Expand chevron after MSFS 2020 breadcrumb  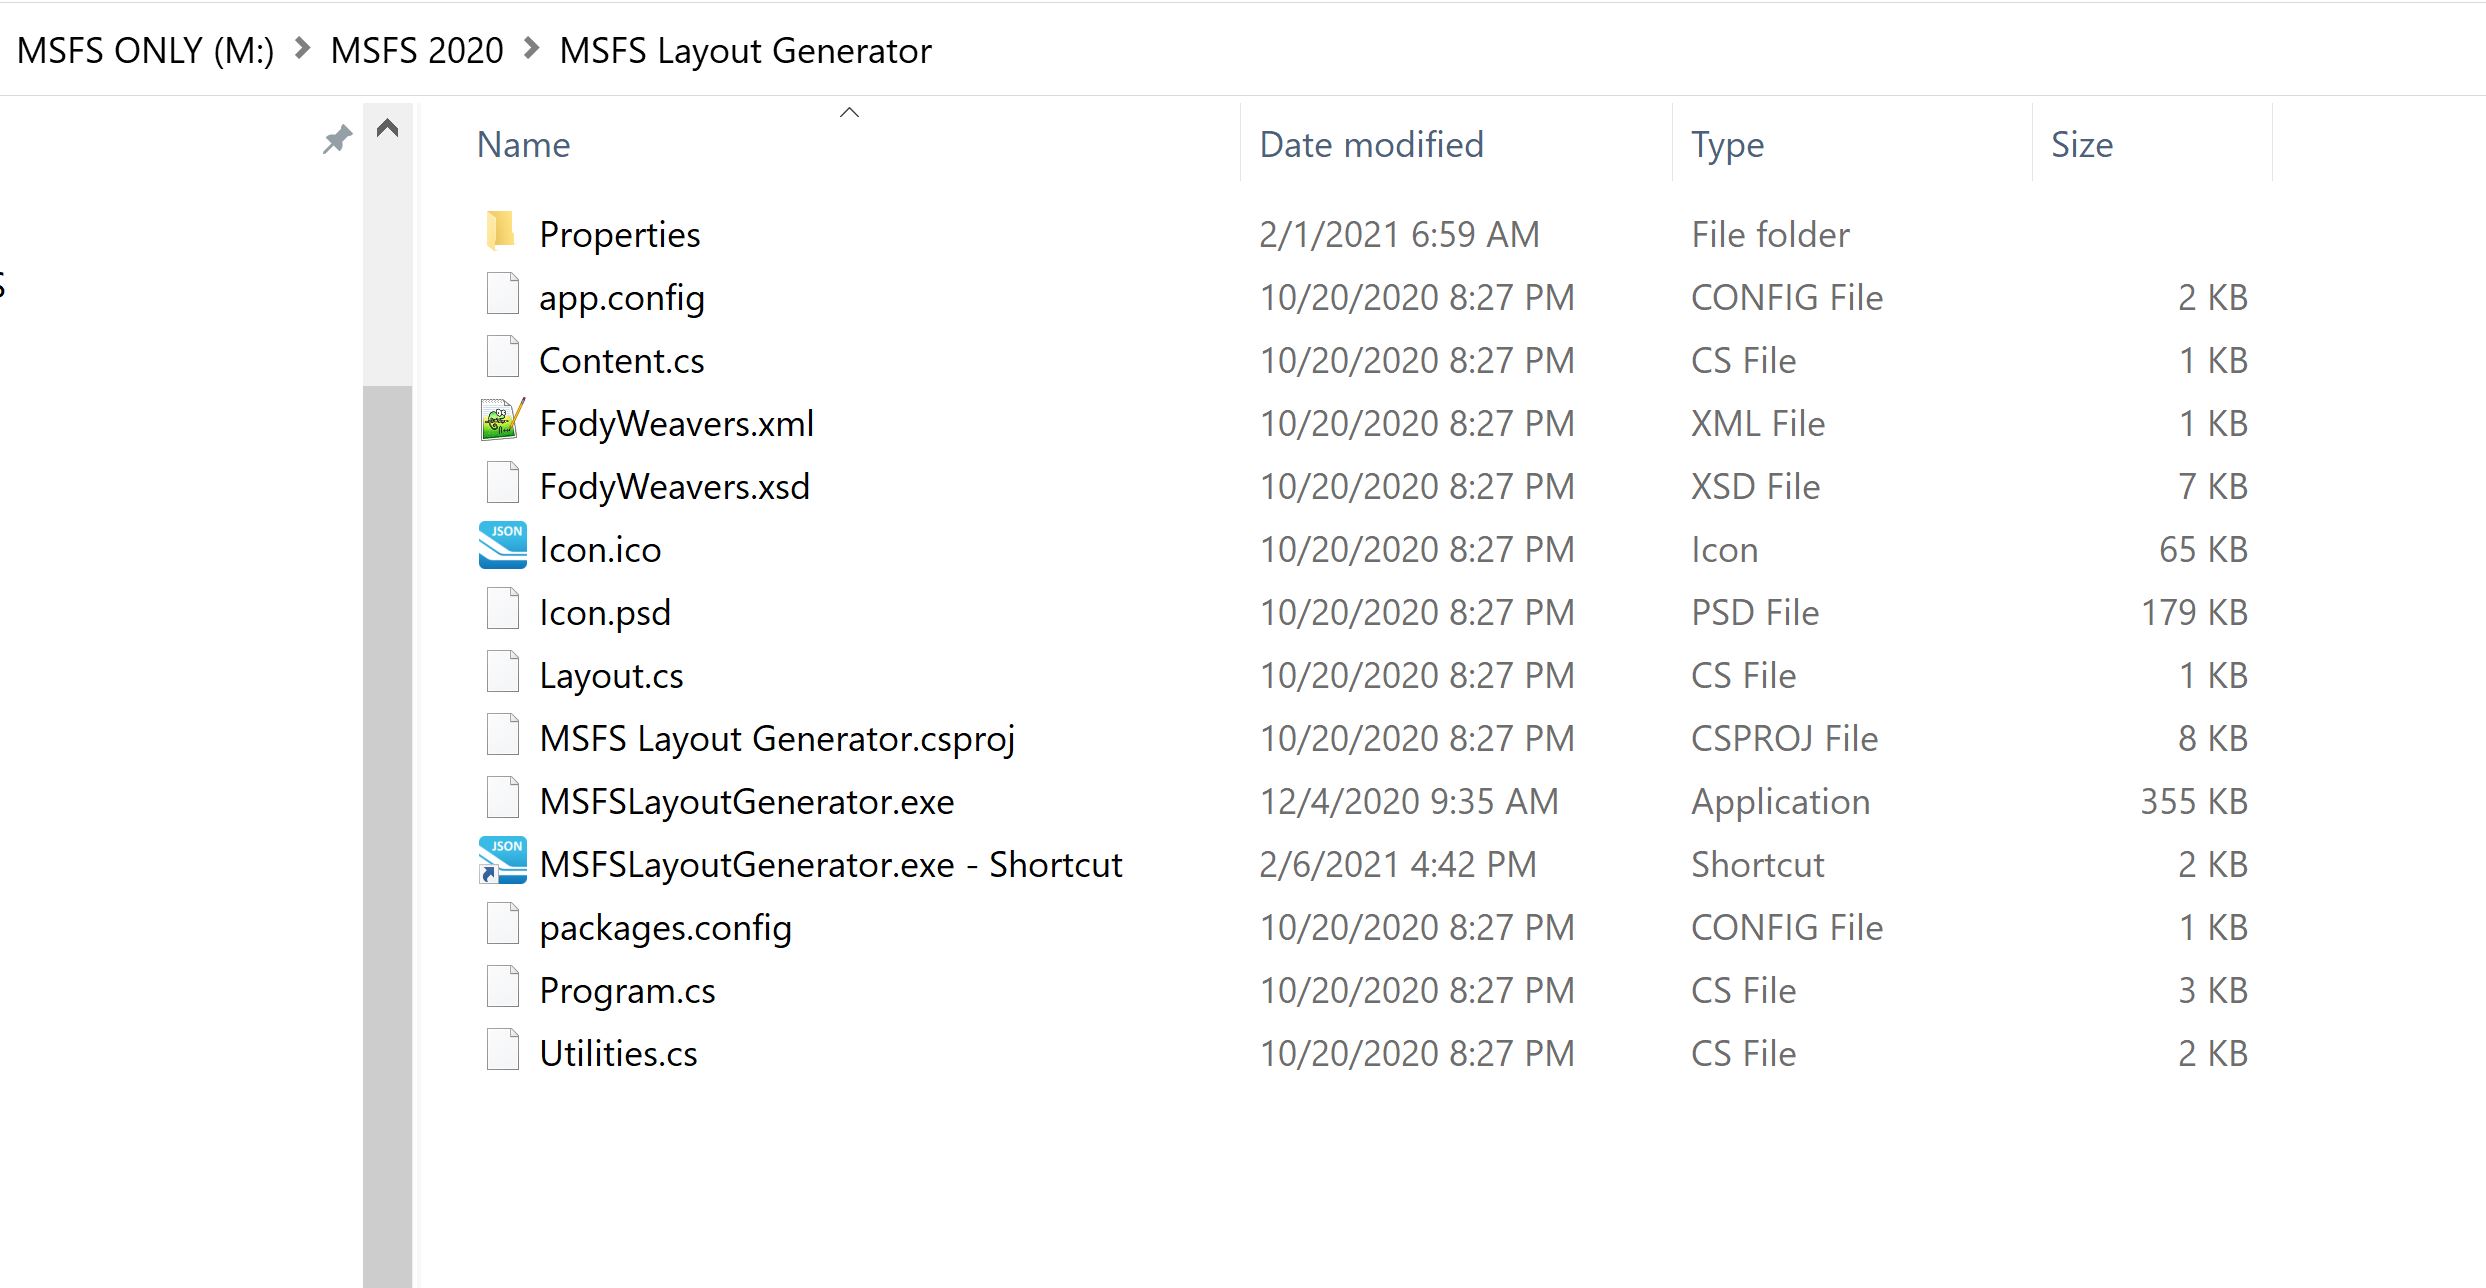point(532,48)
